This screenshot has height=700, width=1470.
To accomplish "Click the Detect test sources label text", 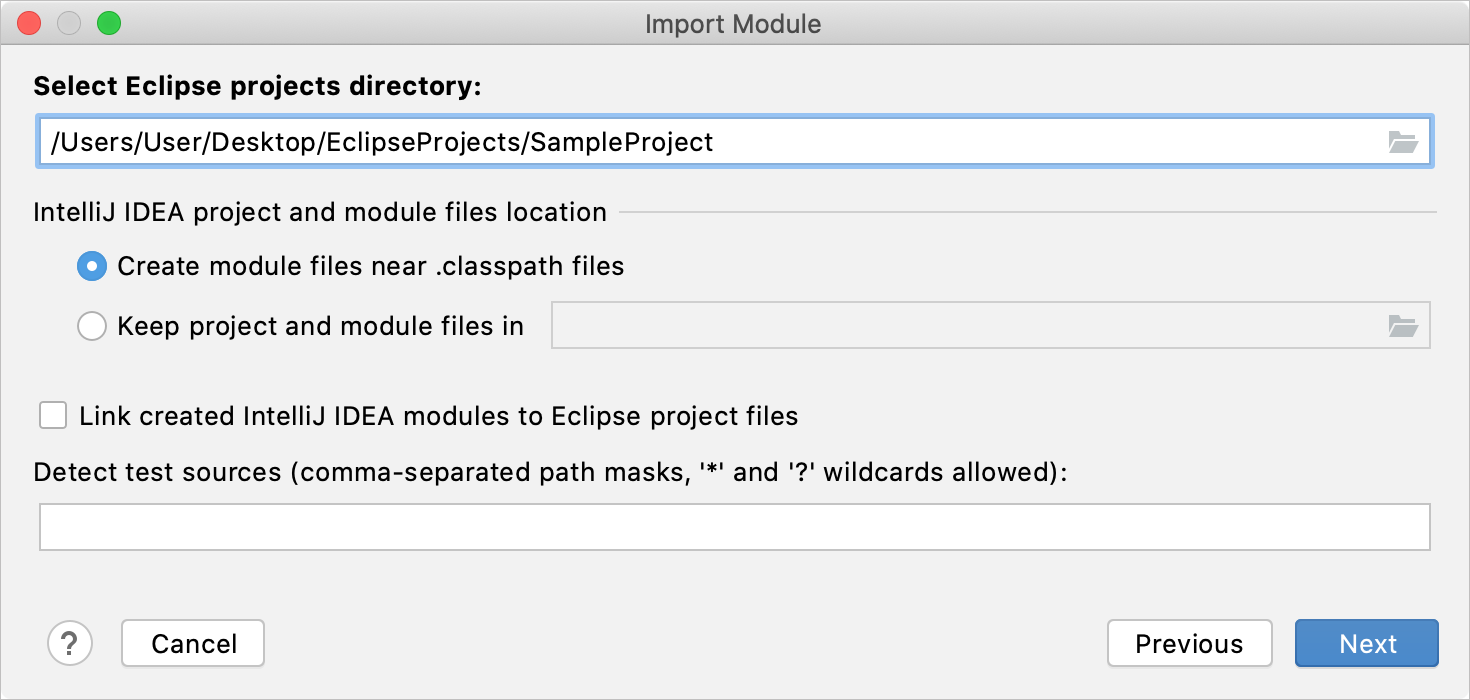I will tap(550, 472).
